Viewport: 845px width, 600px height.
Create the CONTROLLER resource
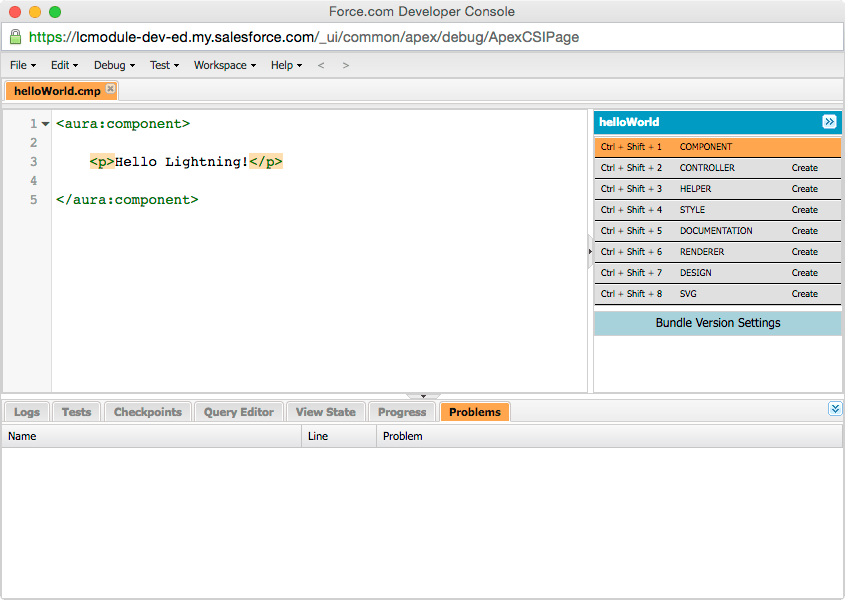[x=805, y=168]
